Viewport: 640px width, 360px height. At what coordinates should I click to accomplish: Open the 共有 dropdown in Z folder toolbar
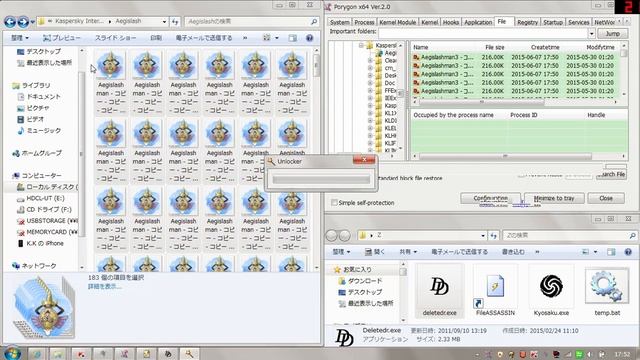point(408,252)
